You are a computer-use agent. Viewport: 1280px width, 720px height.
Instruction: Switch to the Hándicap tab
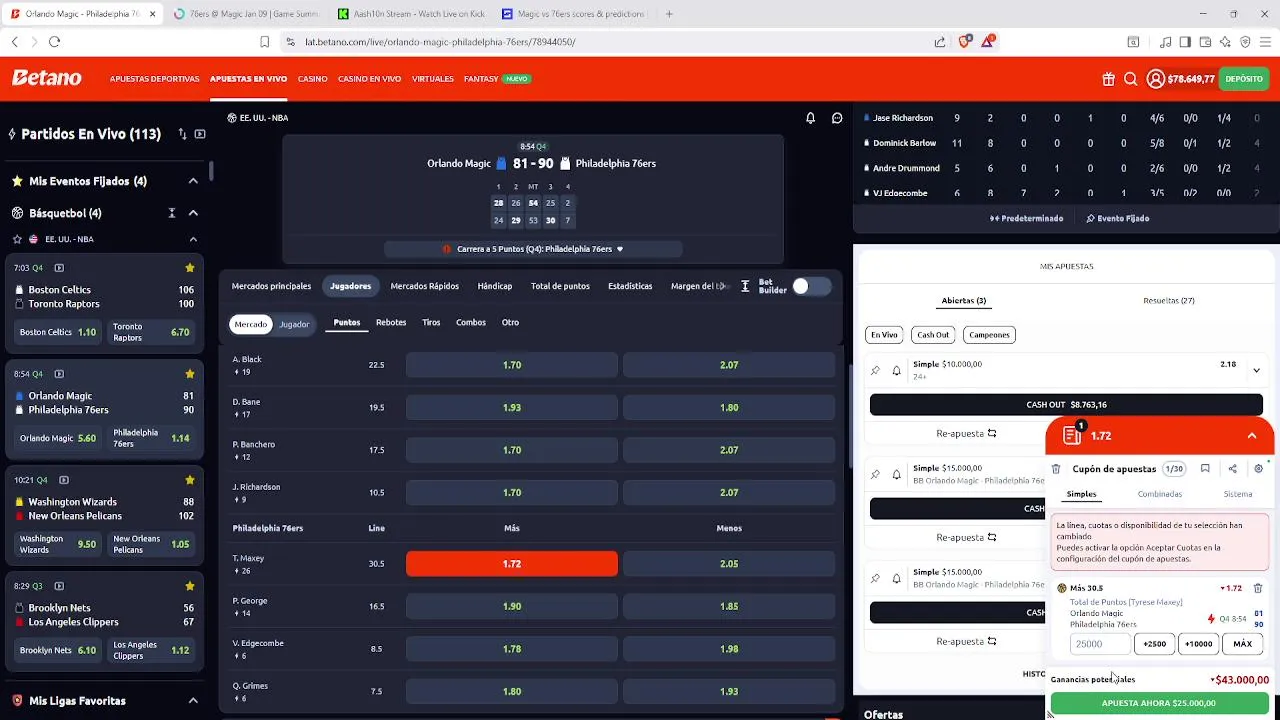(x=494, y=286)
